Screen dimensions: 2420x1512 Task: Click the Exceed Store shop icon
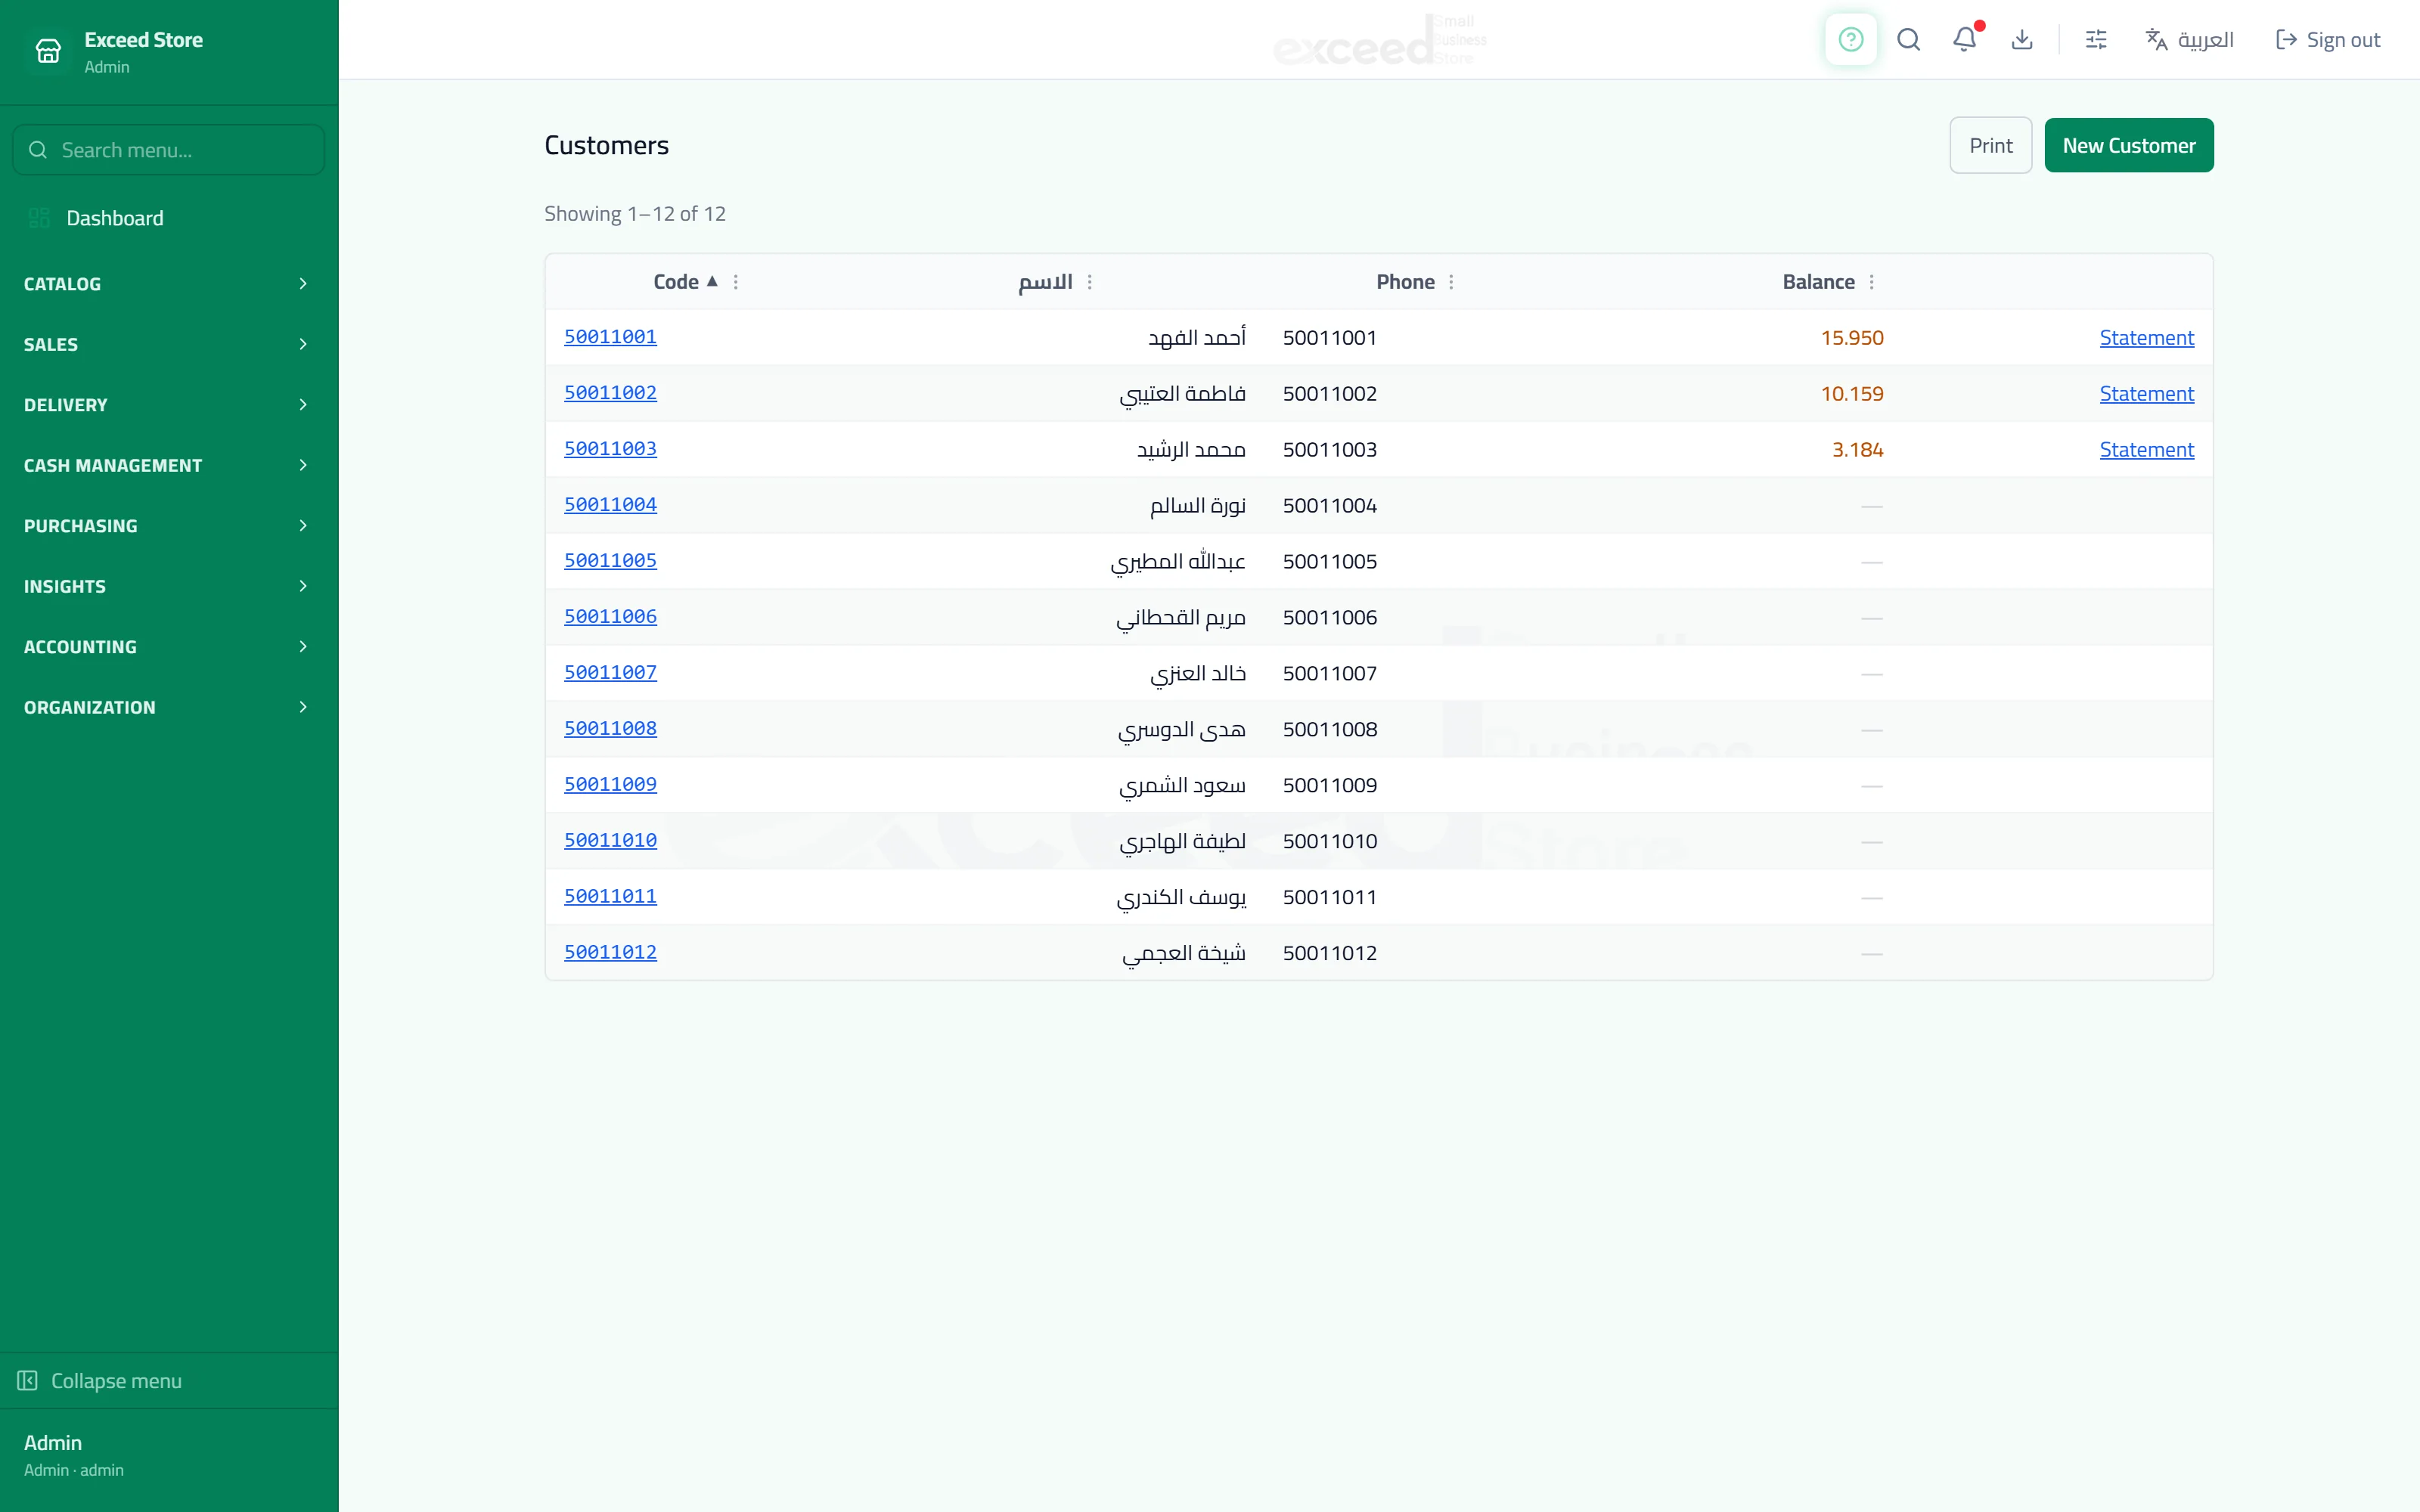[48, 51]
